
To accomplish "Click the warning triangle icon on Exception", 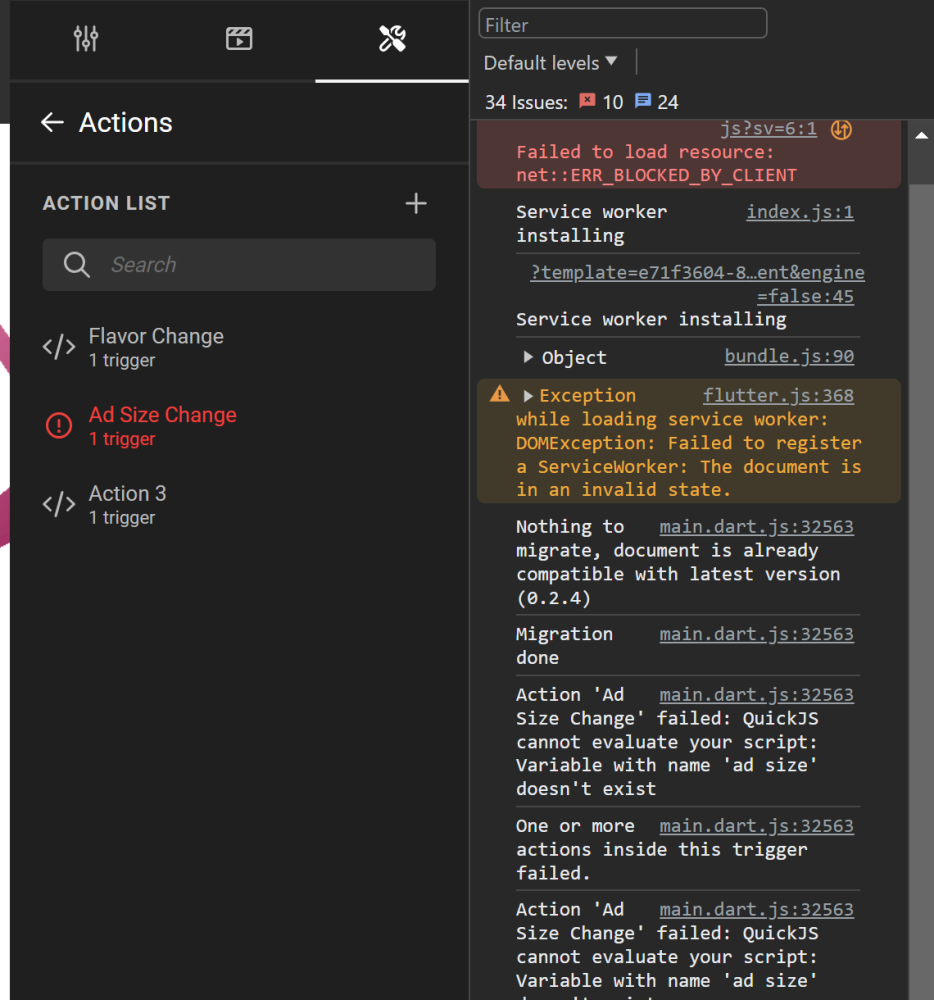I will [x=500, y=394].
